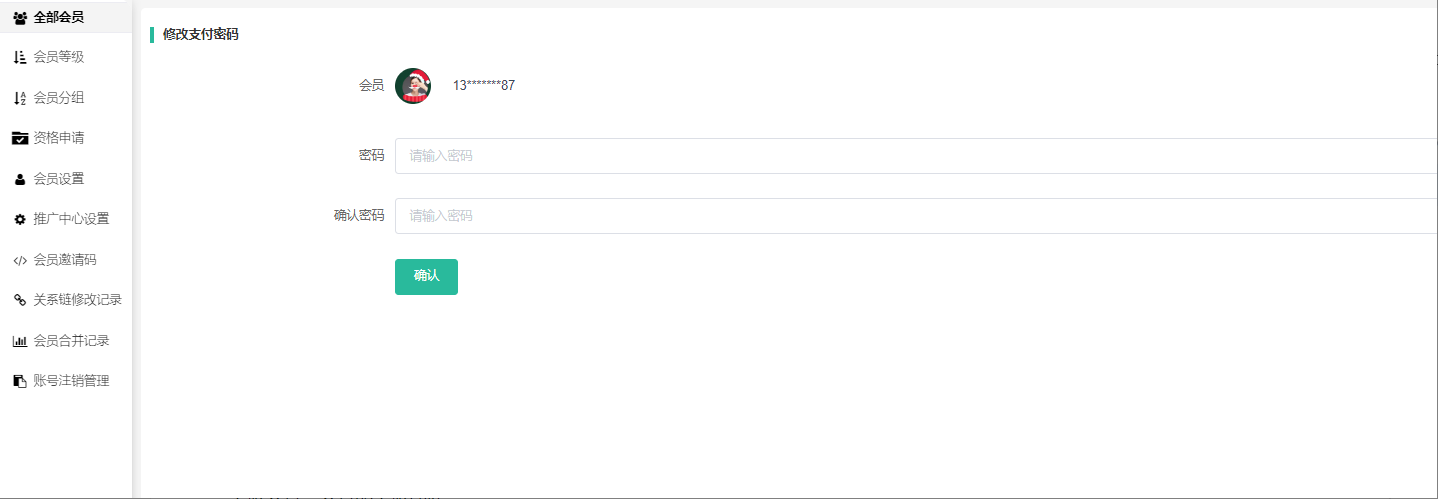Click the 资格申请 folder icon
This screenshot has height=499, width=1438.
[x=20, y=138]
